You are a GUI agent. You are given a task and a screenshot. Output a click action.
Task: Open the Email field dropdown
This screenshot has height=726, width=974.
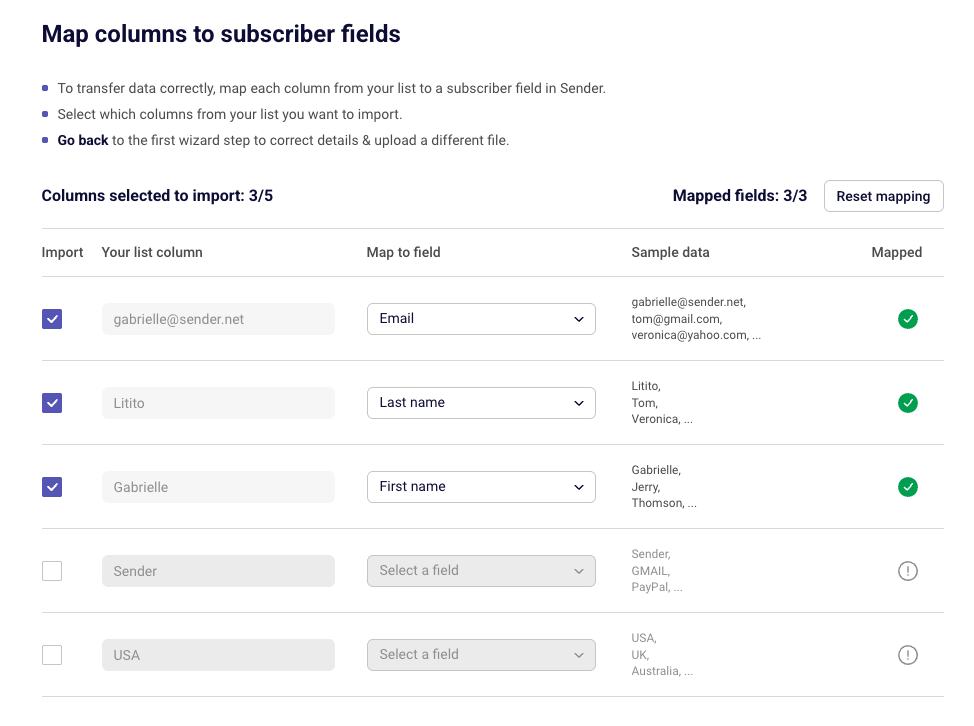[x=481, y=319]
